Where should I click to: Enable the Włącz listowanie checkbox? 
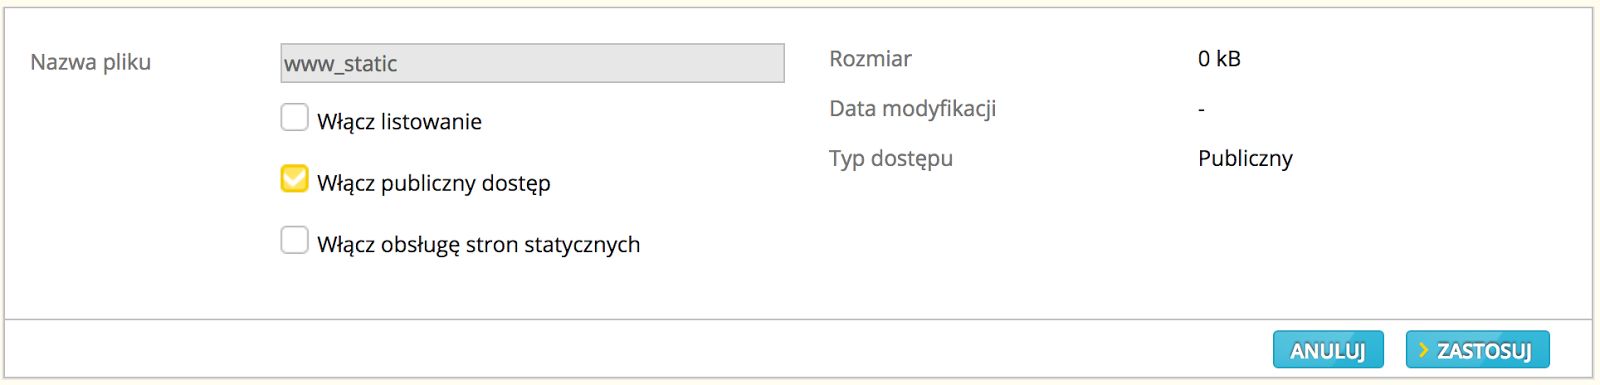click(x=294, y=118)
